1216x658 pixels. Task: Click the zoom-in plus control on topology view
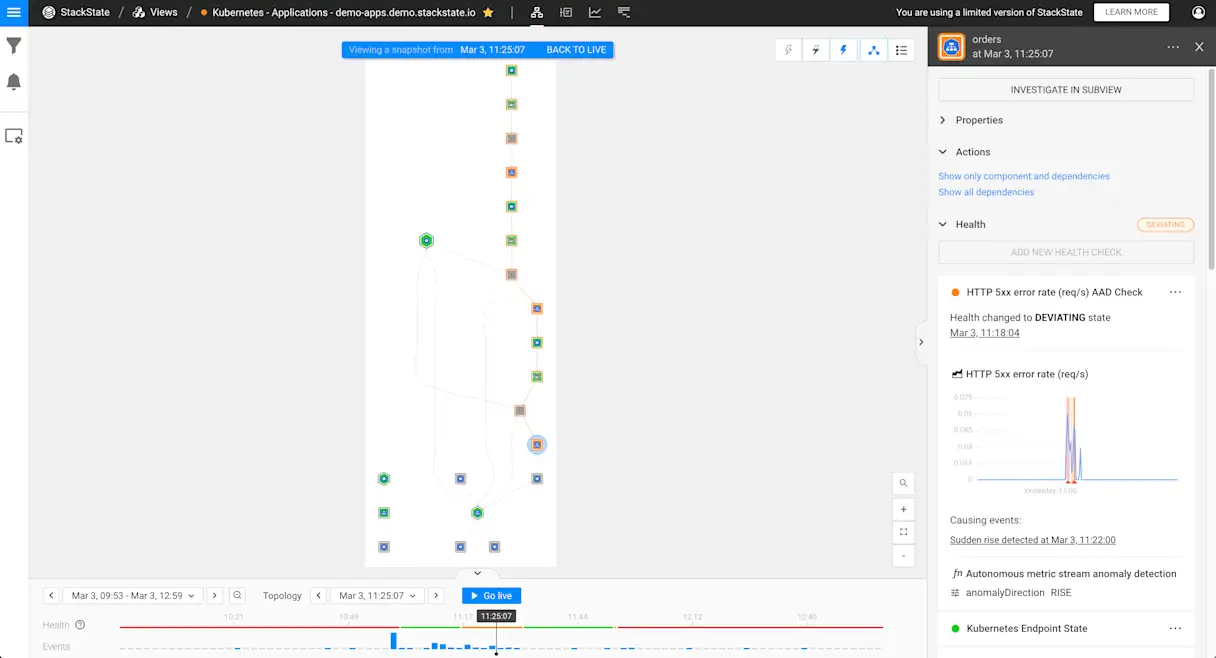coord(903,509)
